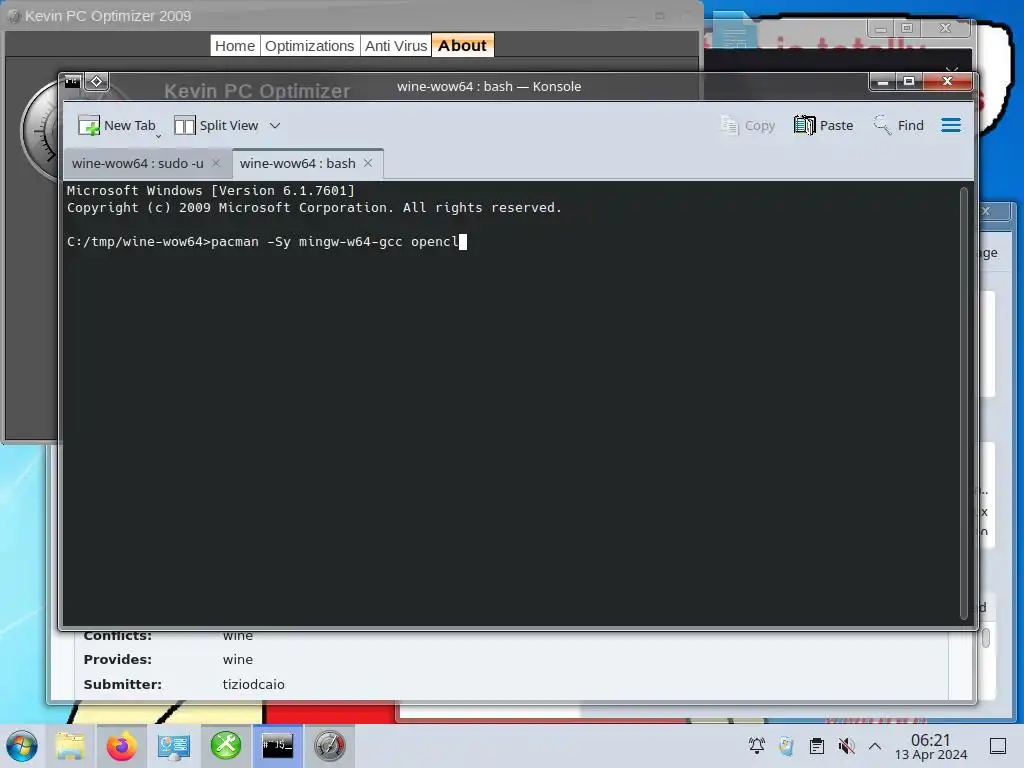
Task: Click the show desktop button
Action: [x=998, y=746]
